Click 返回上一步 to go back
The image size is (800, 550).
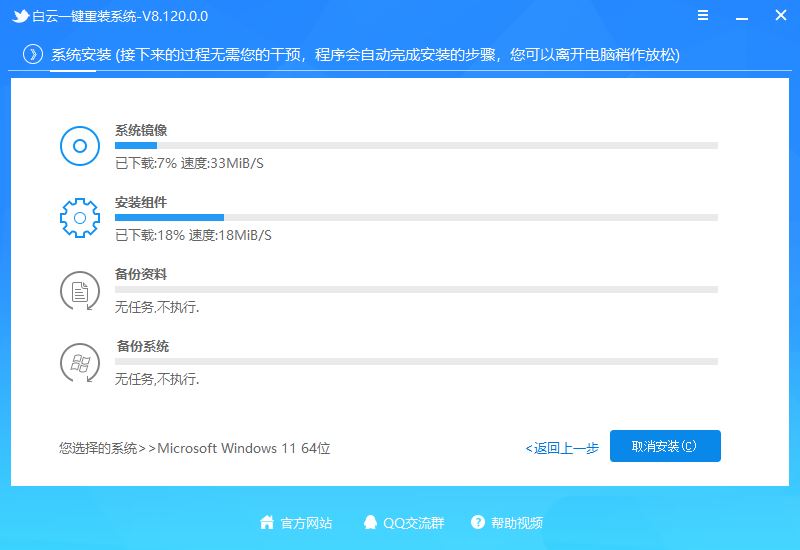[563, 448]
